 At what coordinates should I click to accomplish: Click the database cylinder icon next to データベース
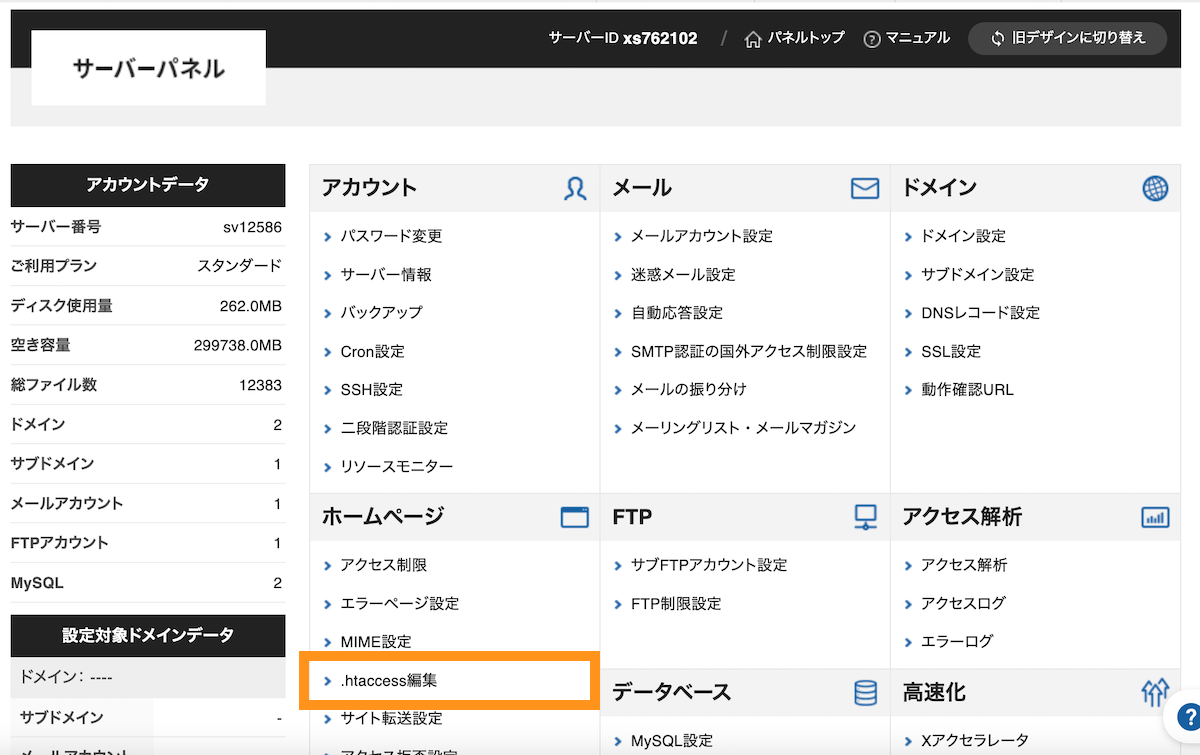(x=864, y=692)
